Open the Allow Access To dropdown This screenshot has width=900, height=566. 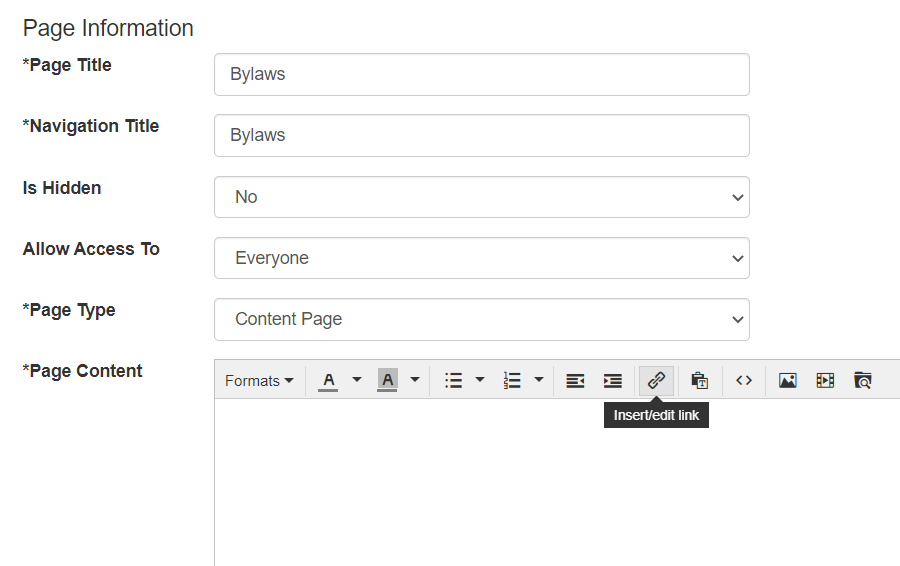click(x=482, y=258)
